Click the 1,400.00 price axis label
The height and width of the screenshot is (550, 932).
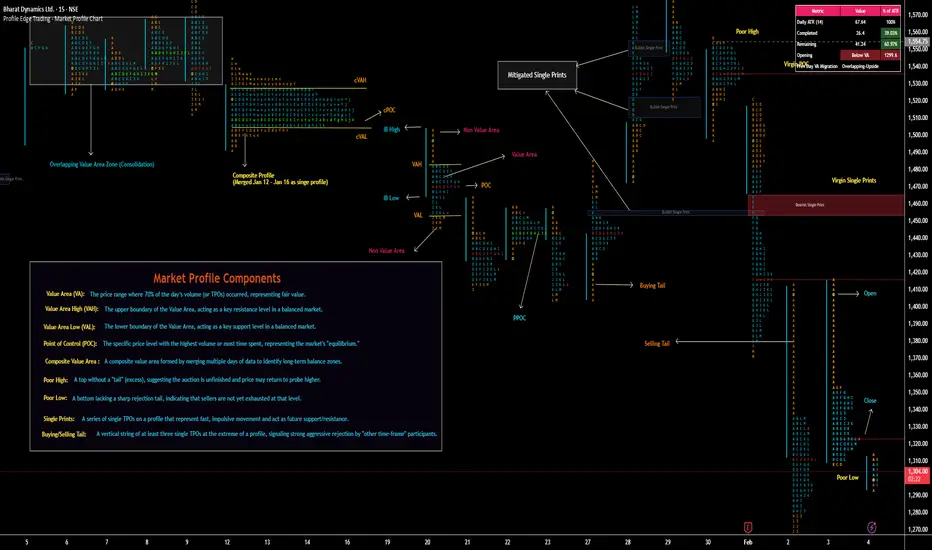click(x=918, y=307)
